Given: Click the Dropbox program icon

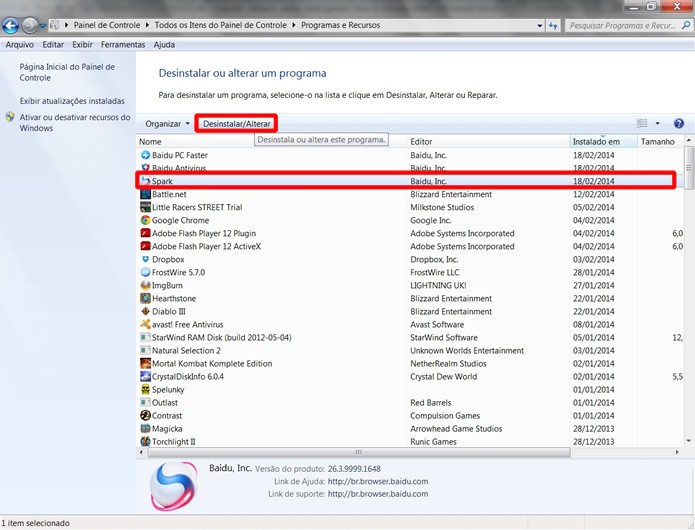Looking at the screenshot, I should pos(145,259).
